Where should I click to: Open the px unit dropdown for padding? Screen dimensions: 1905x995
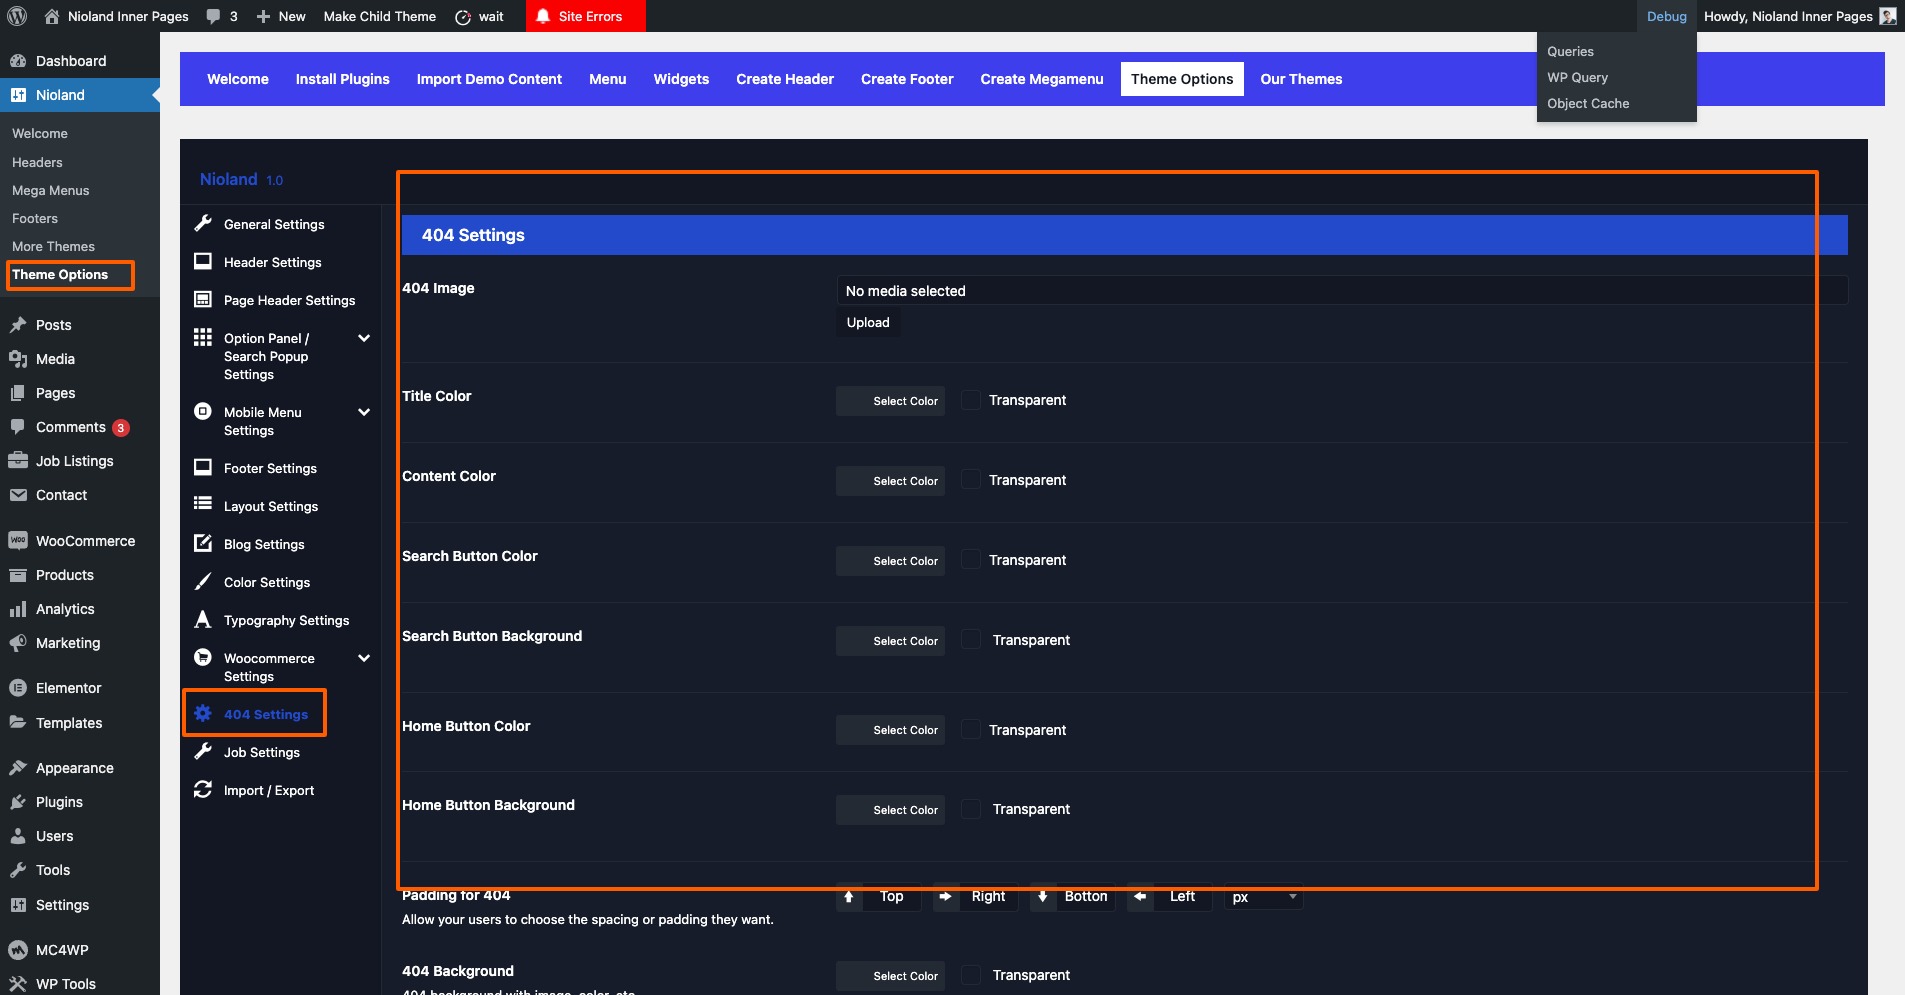click(x=1263, y=897)
